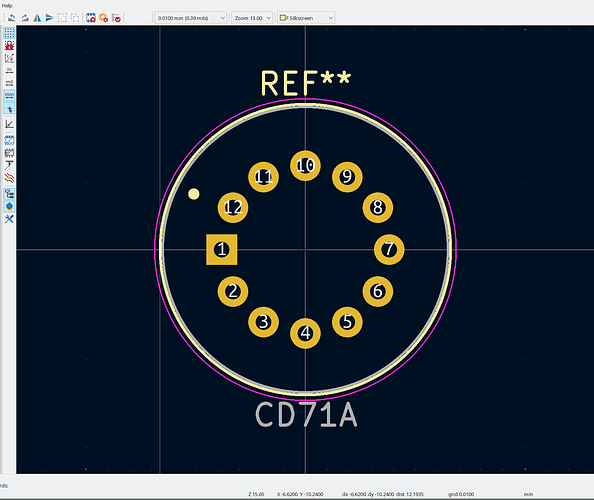Open the Zoom 13.00 dropdown
Image resolution: width=594 pixels, height=500 pixels.
pyautogui.click(x=252, y=18)
